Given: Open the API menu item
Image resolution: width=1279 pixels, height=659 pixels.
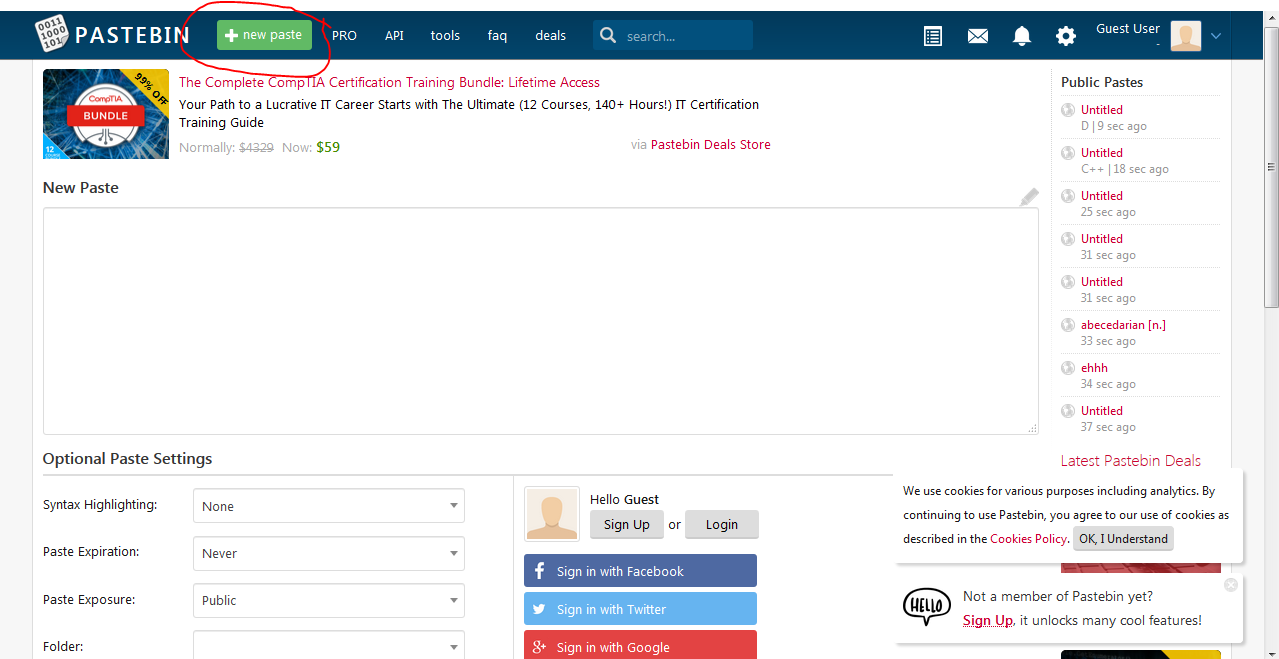Looking at the screenshot, I should pos(395,35).
